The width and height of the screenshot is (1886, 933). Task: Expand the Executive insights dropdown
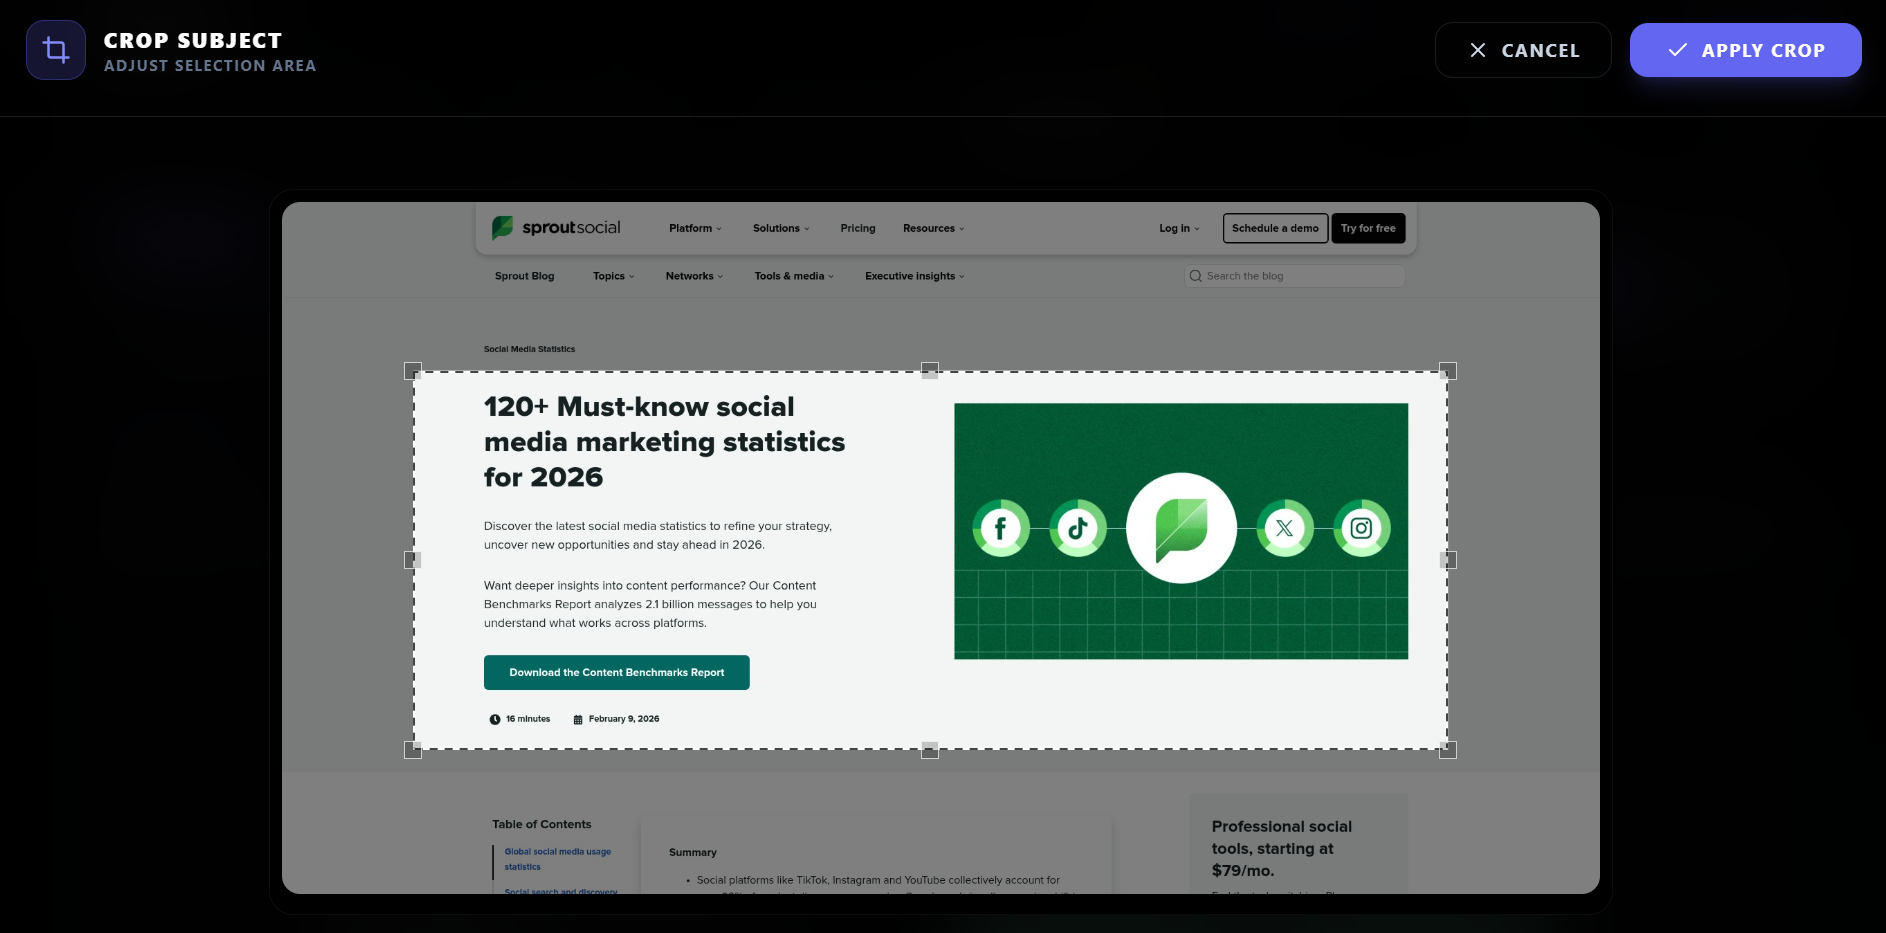click(x=915, y=276)
